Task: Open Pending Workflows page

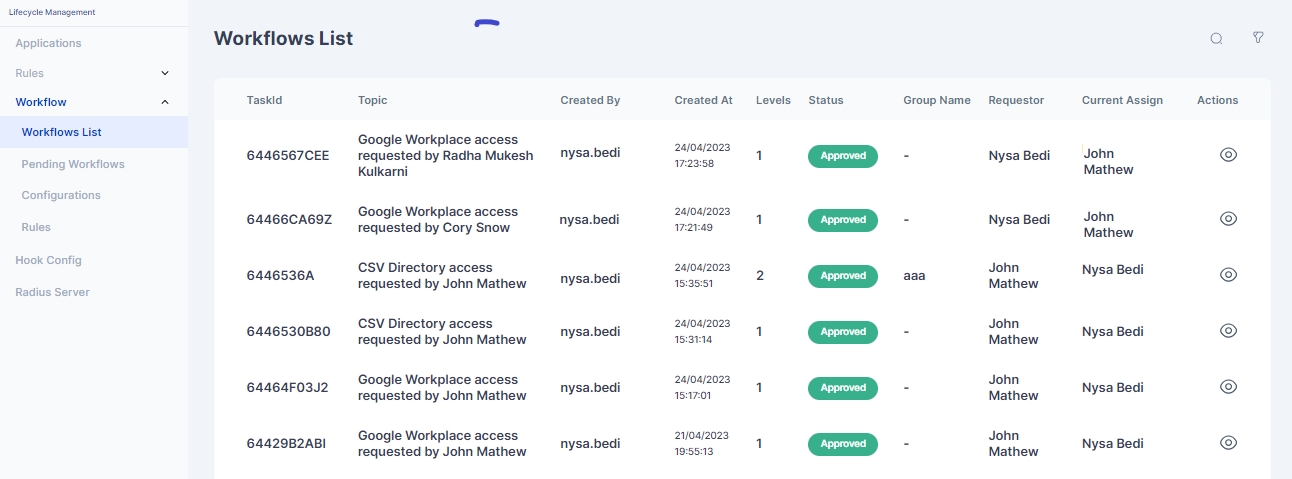Action: (x=73, y=164)
